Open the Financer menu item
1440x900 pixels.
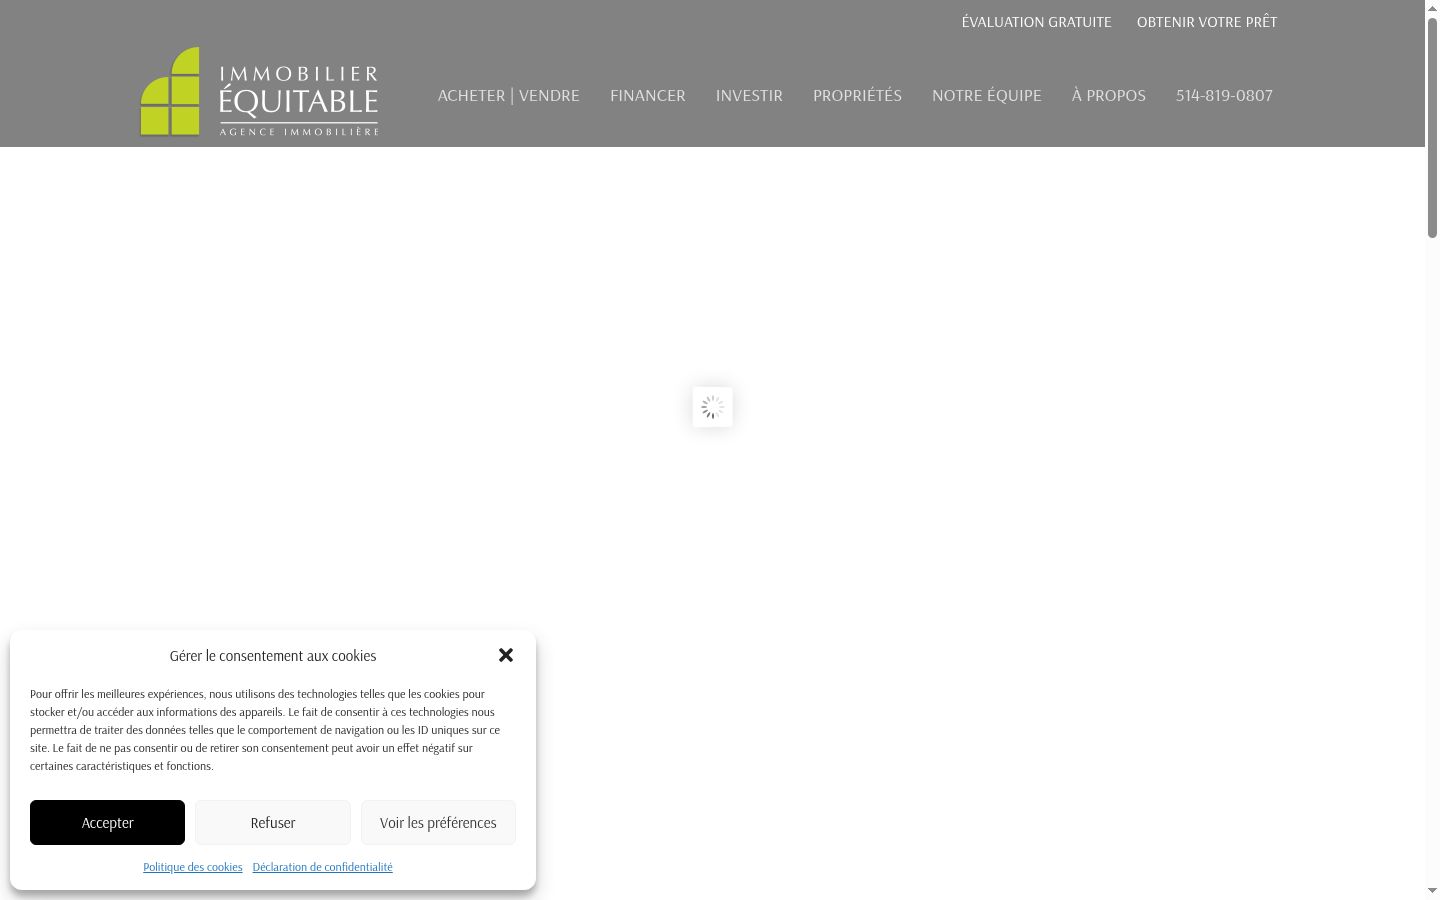tap(648, 95)
